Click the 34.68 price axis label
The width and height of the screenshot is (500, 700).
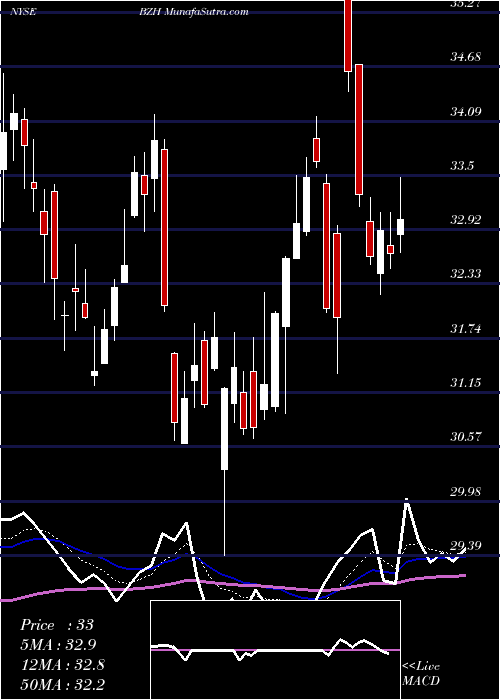[x=466, y=57]
